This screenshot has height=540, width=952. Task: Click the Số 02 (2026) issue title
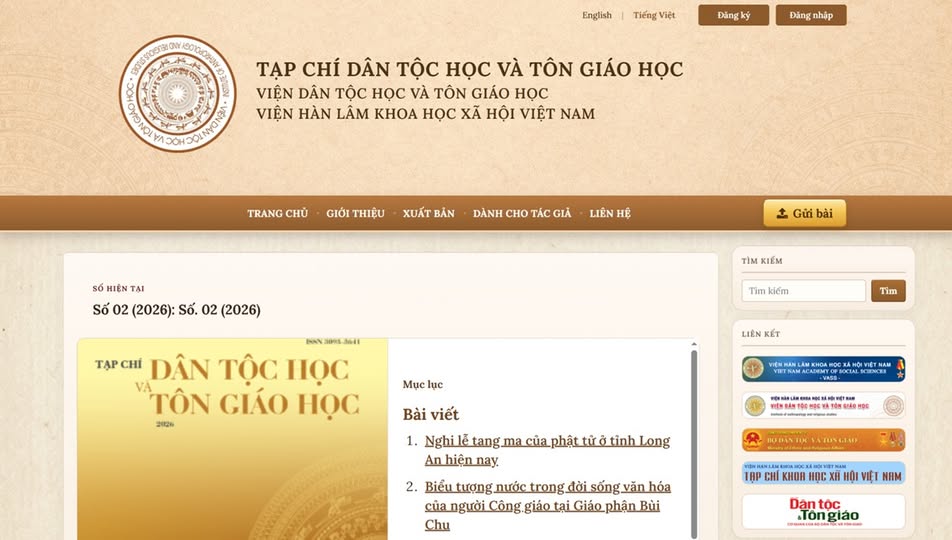click(177, 310)
